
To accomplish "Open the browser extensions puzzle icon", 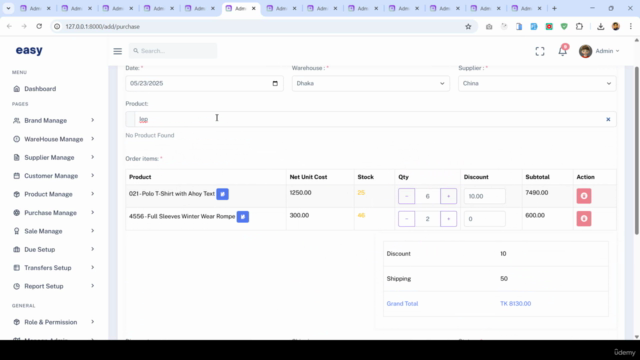I will tap(579, 27).
